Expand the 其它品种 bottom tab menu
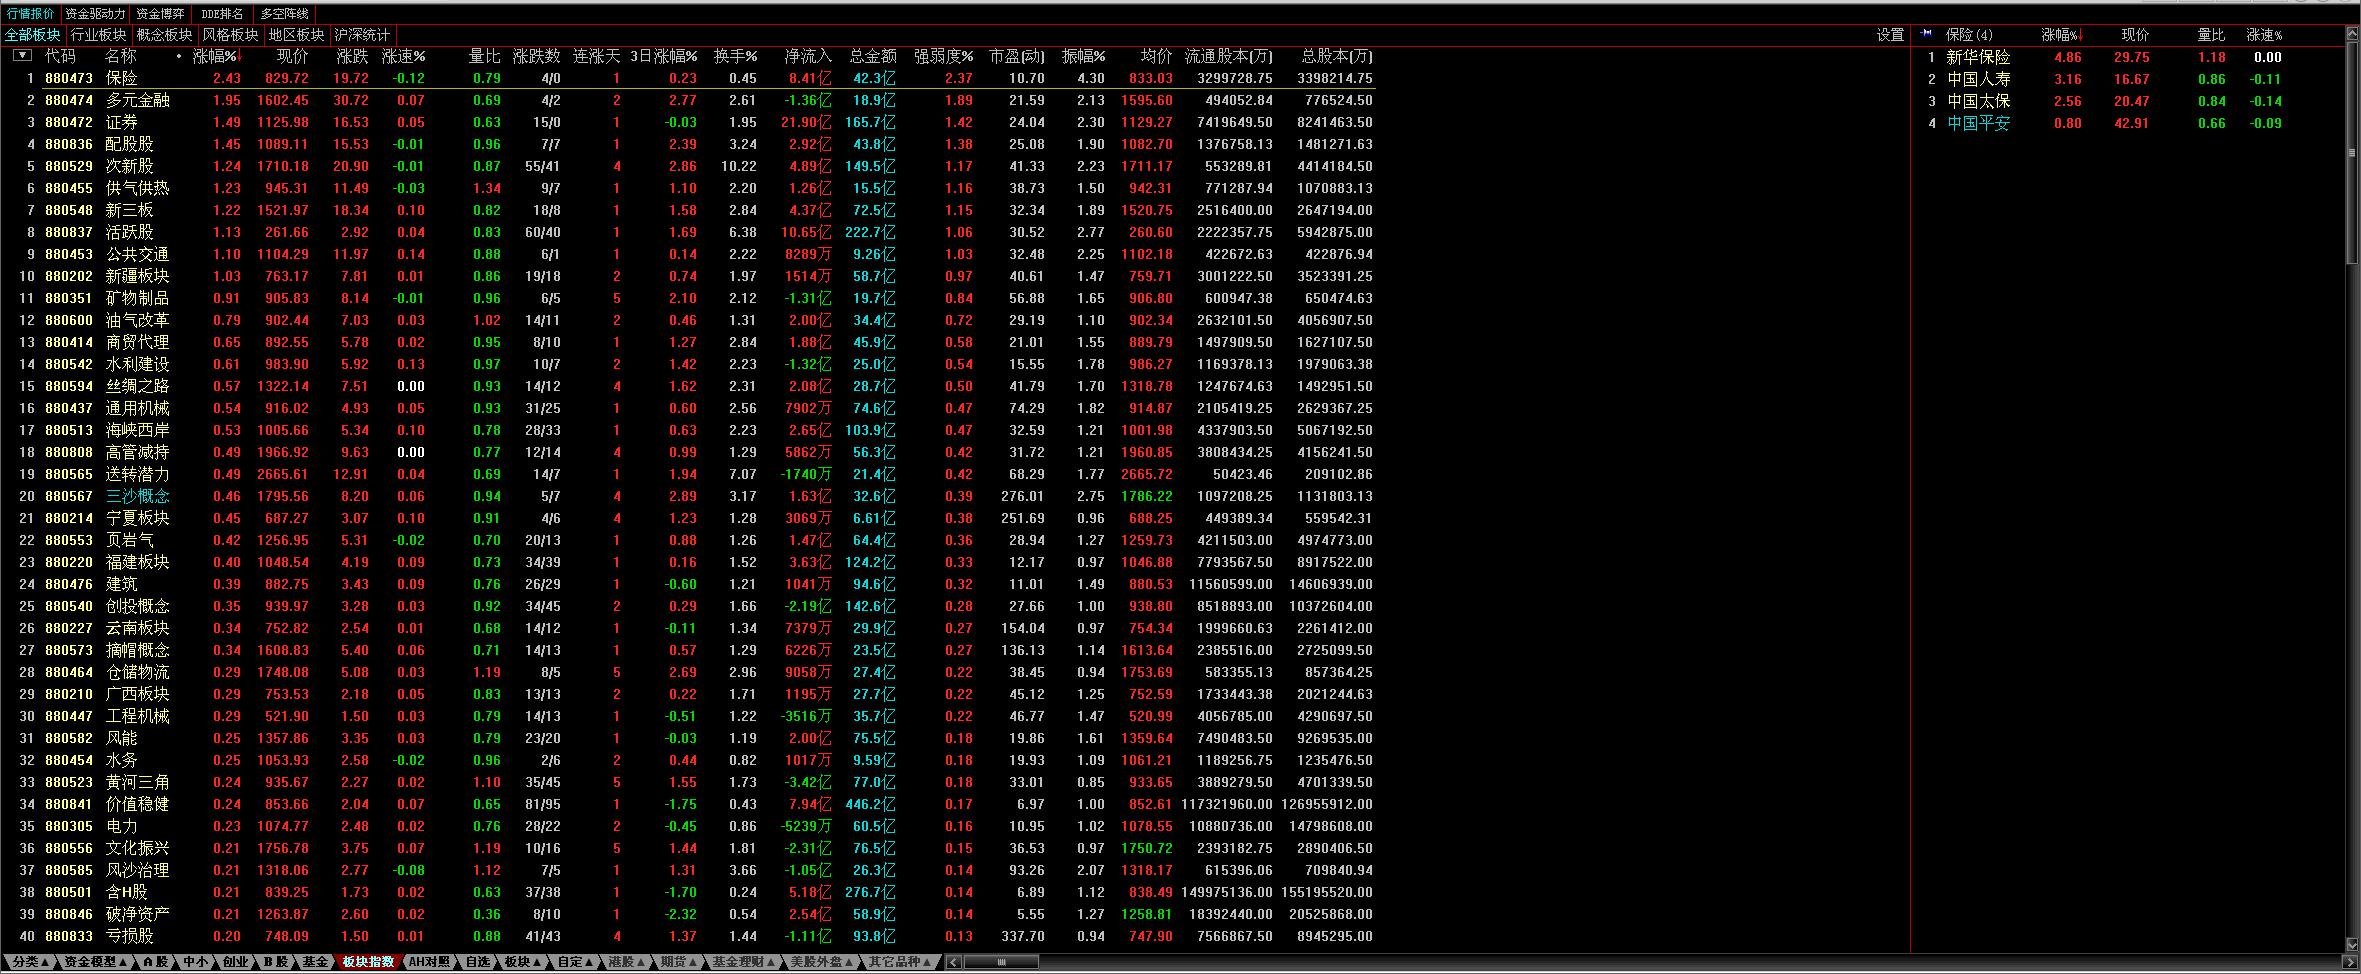Image resolution: width=2361 pixels, height=974 pixels. click(x=900, y=962)
